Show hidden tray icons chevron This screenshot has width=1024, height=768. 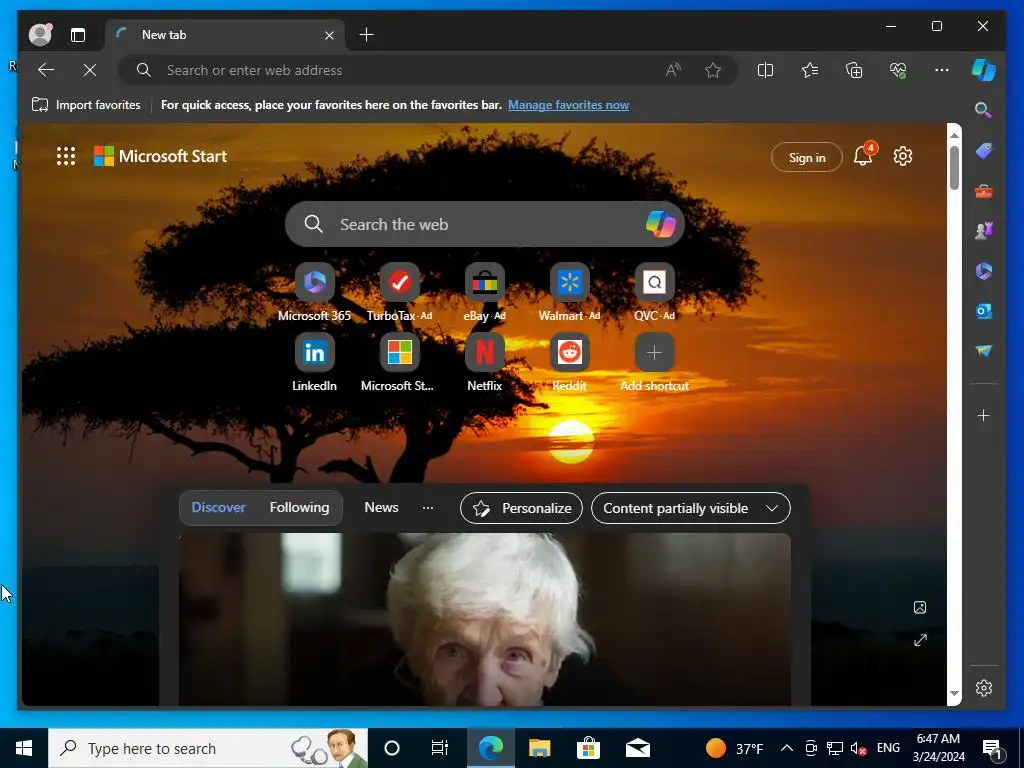(x=787, y=748)
